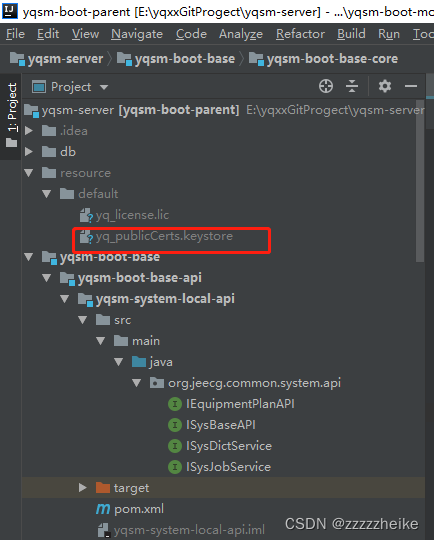Click yqsm-server in the breadcrumb bar
Viewport: 434px width, 540px height.
(x=56, y=59)
